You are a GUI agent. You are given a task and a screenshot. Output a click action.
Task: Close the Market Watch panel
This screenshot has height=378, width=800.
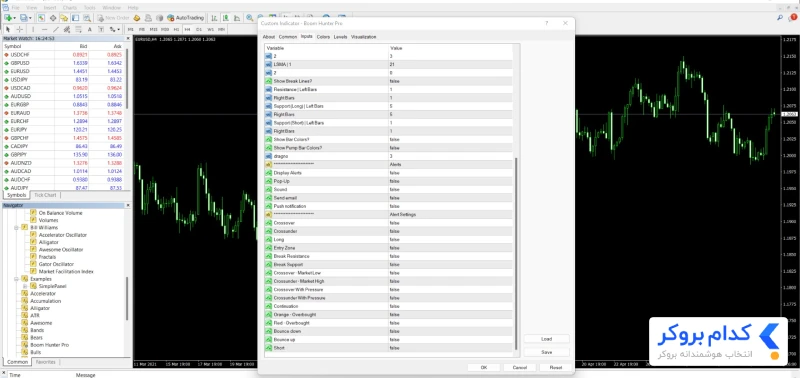click(128, 39)
